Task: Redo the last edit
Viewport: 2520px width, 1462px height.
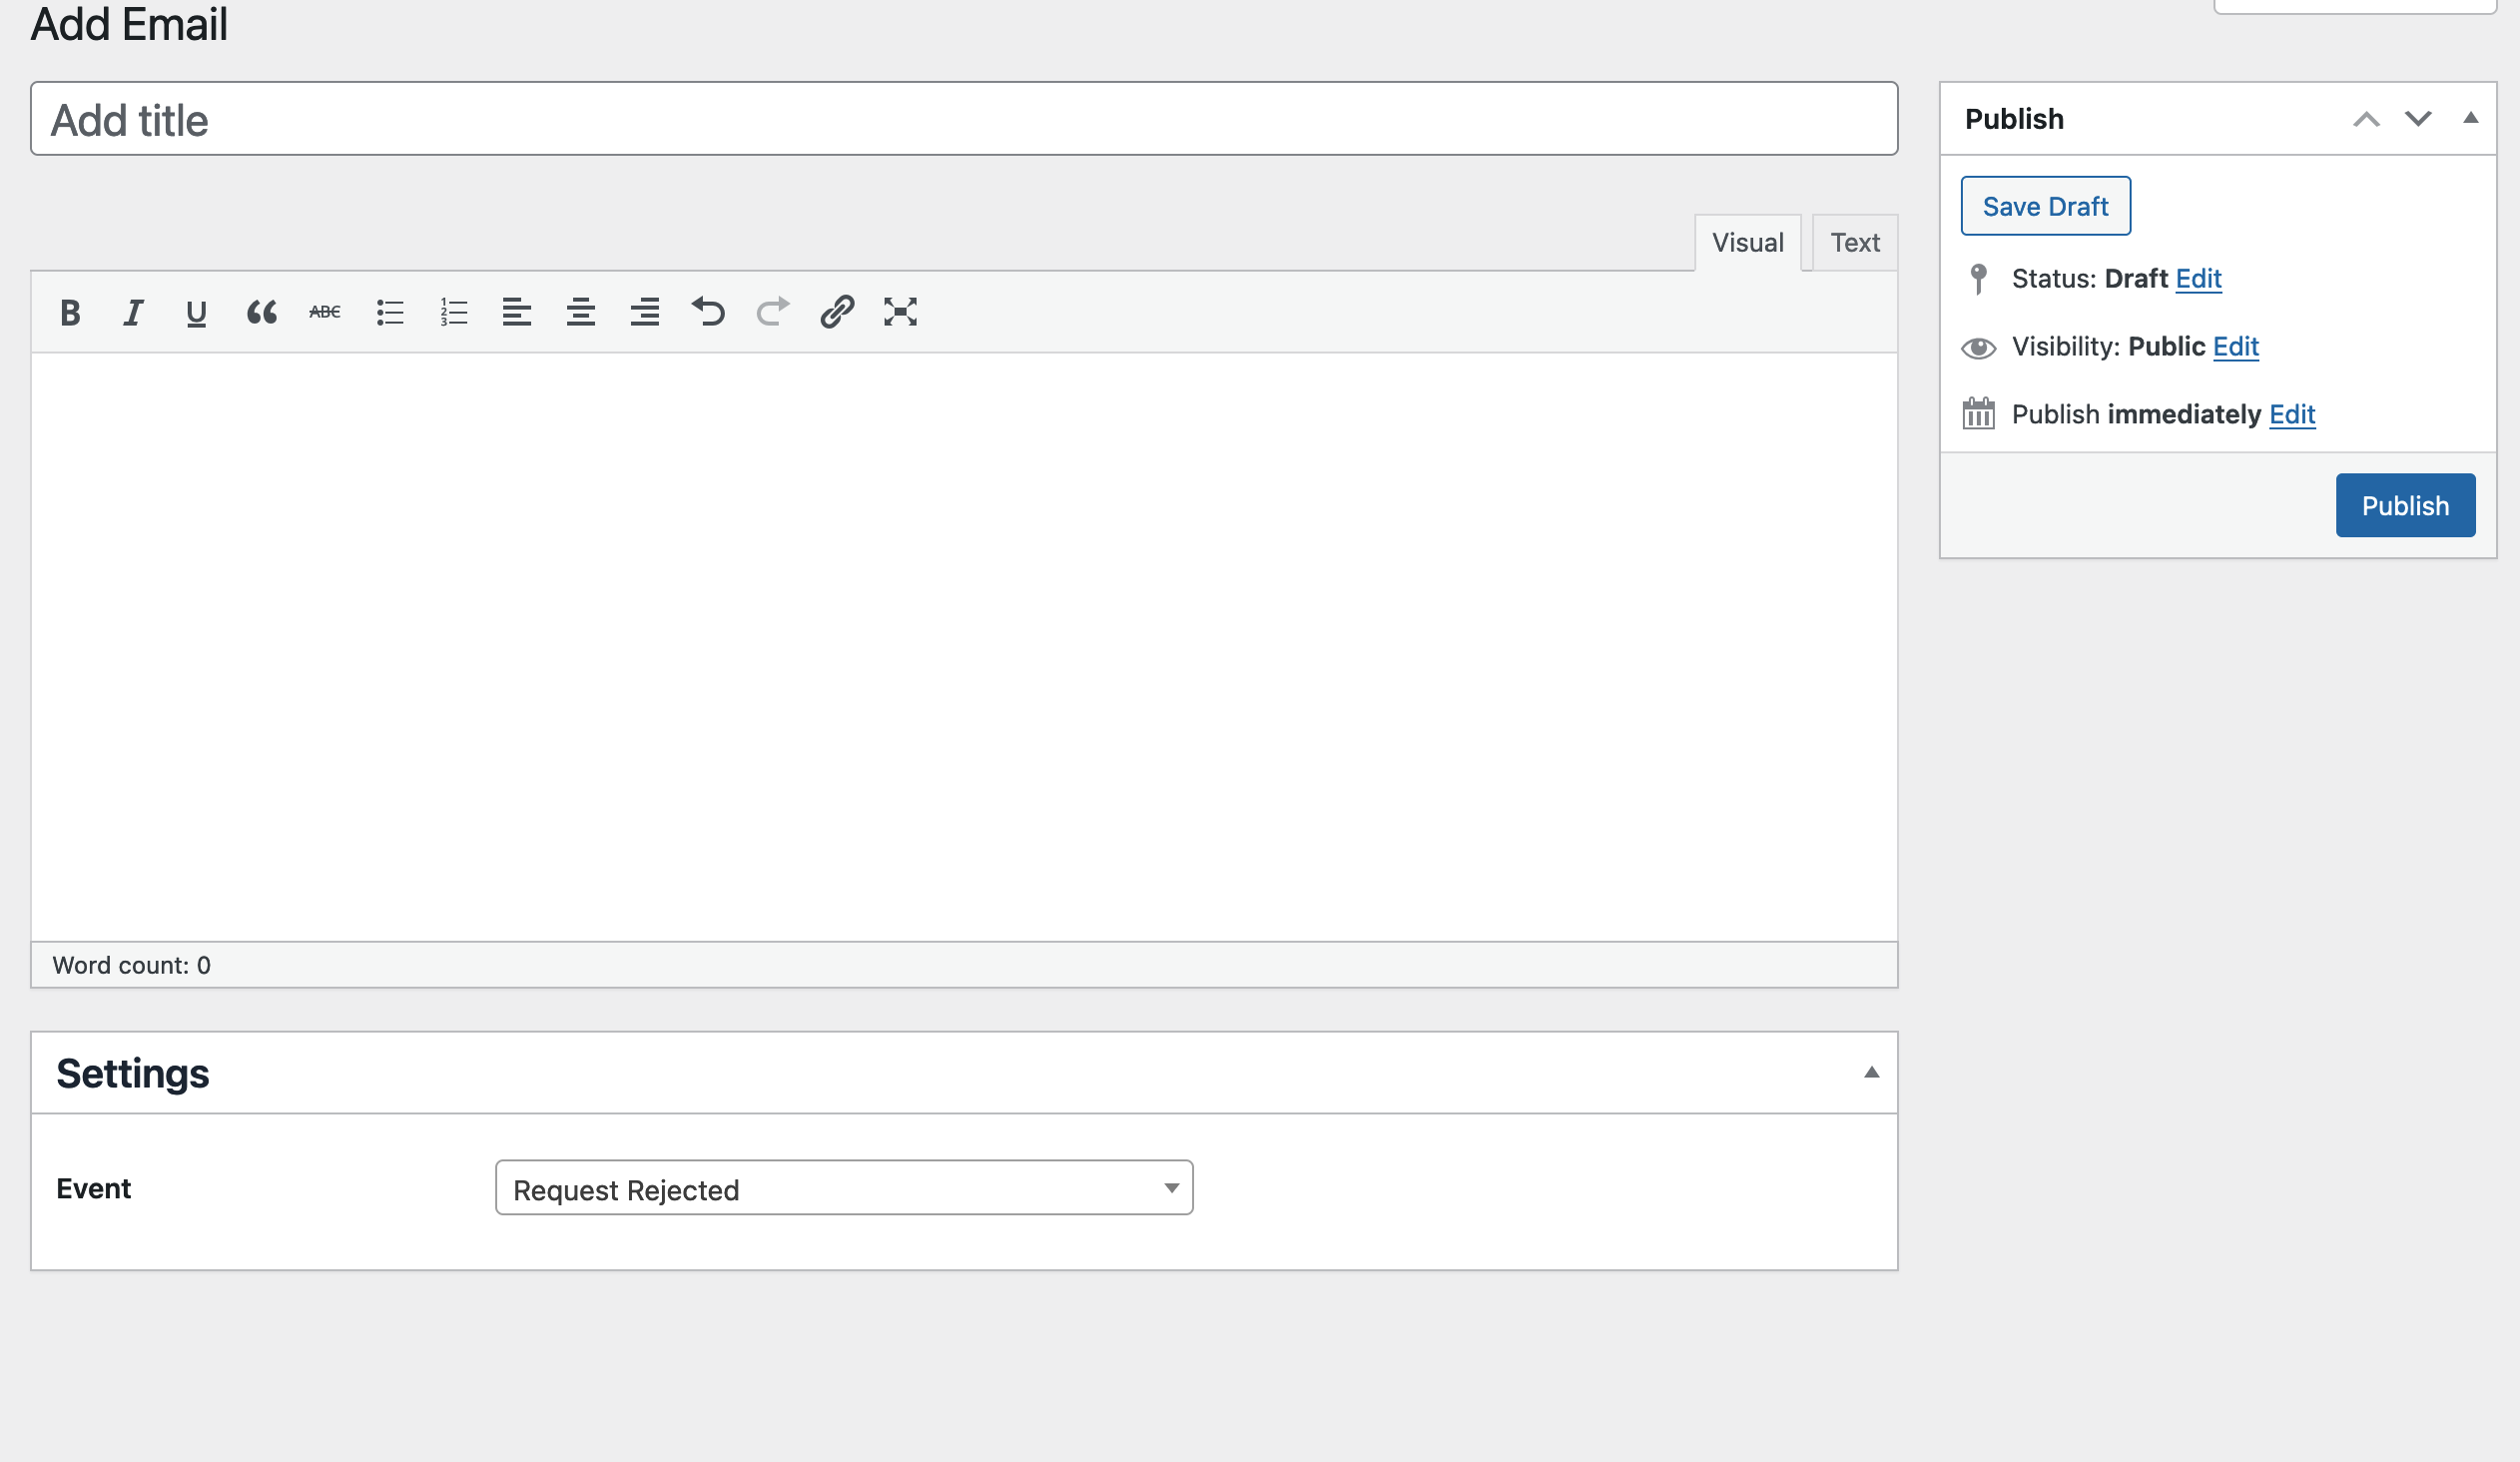Action: 773,313
